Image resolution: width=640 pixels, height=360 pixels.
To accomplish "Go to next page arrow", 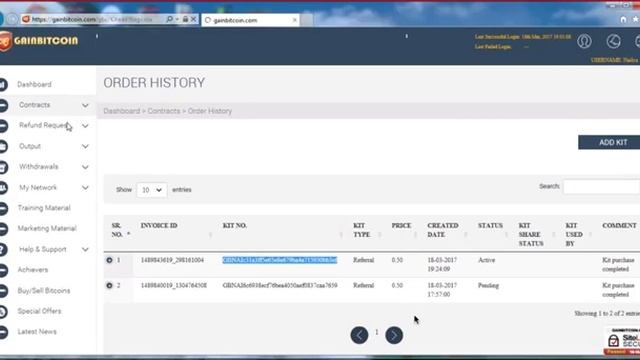I will tap(394, 335).
